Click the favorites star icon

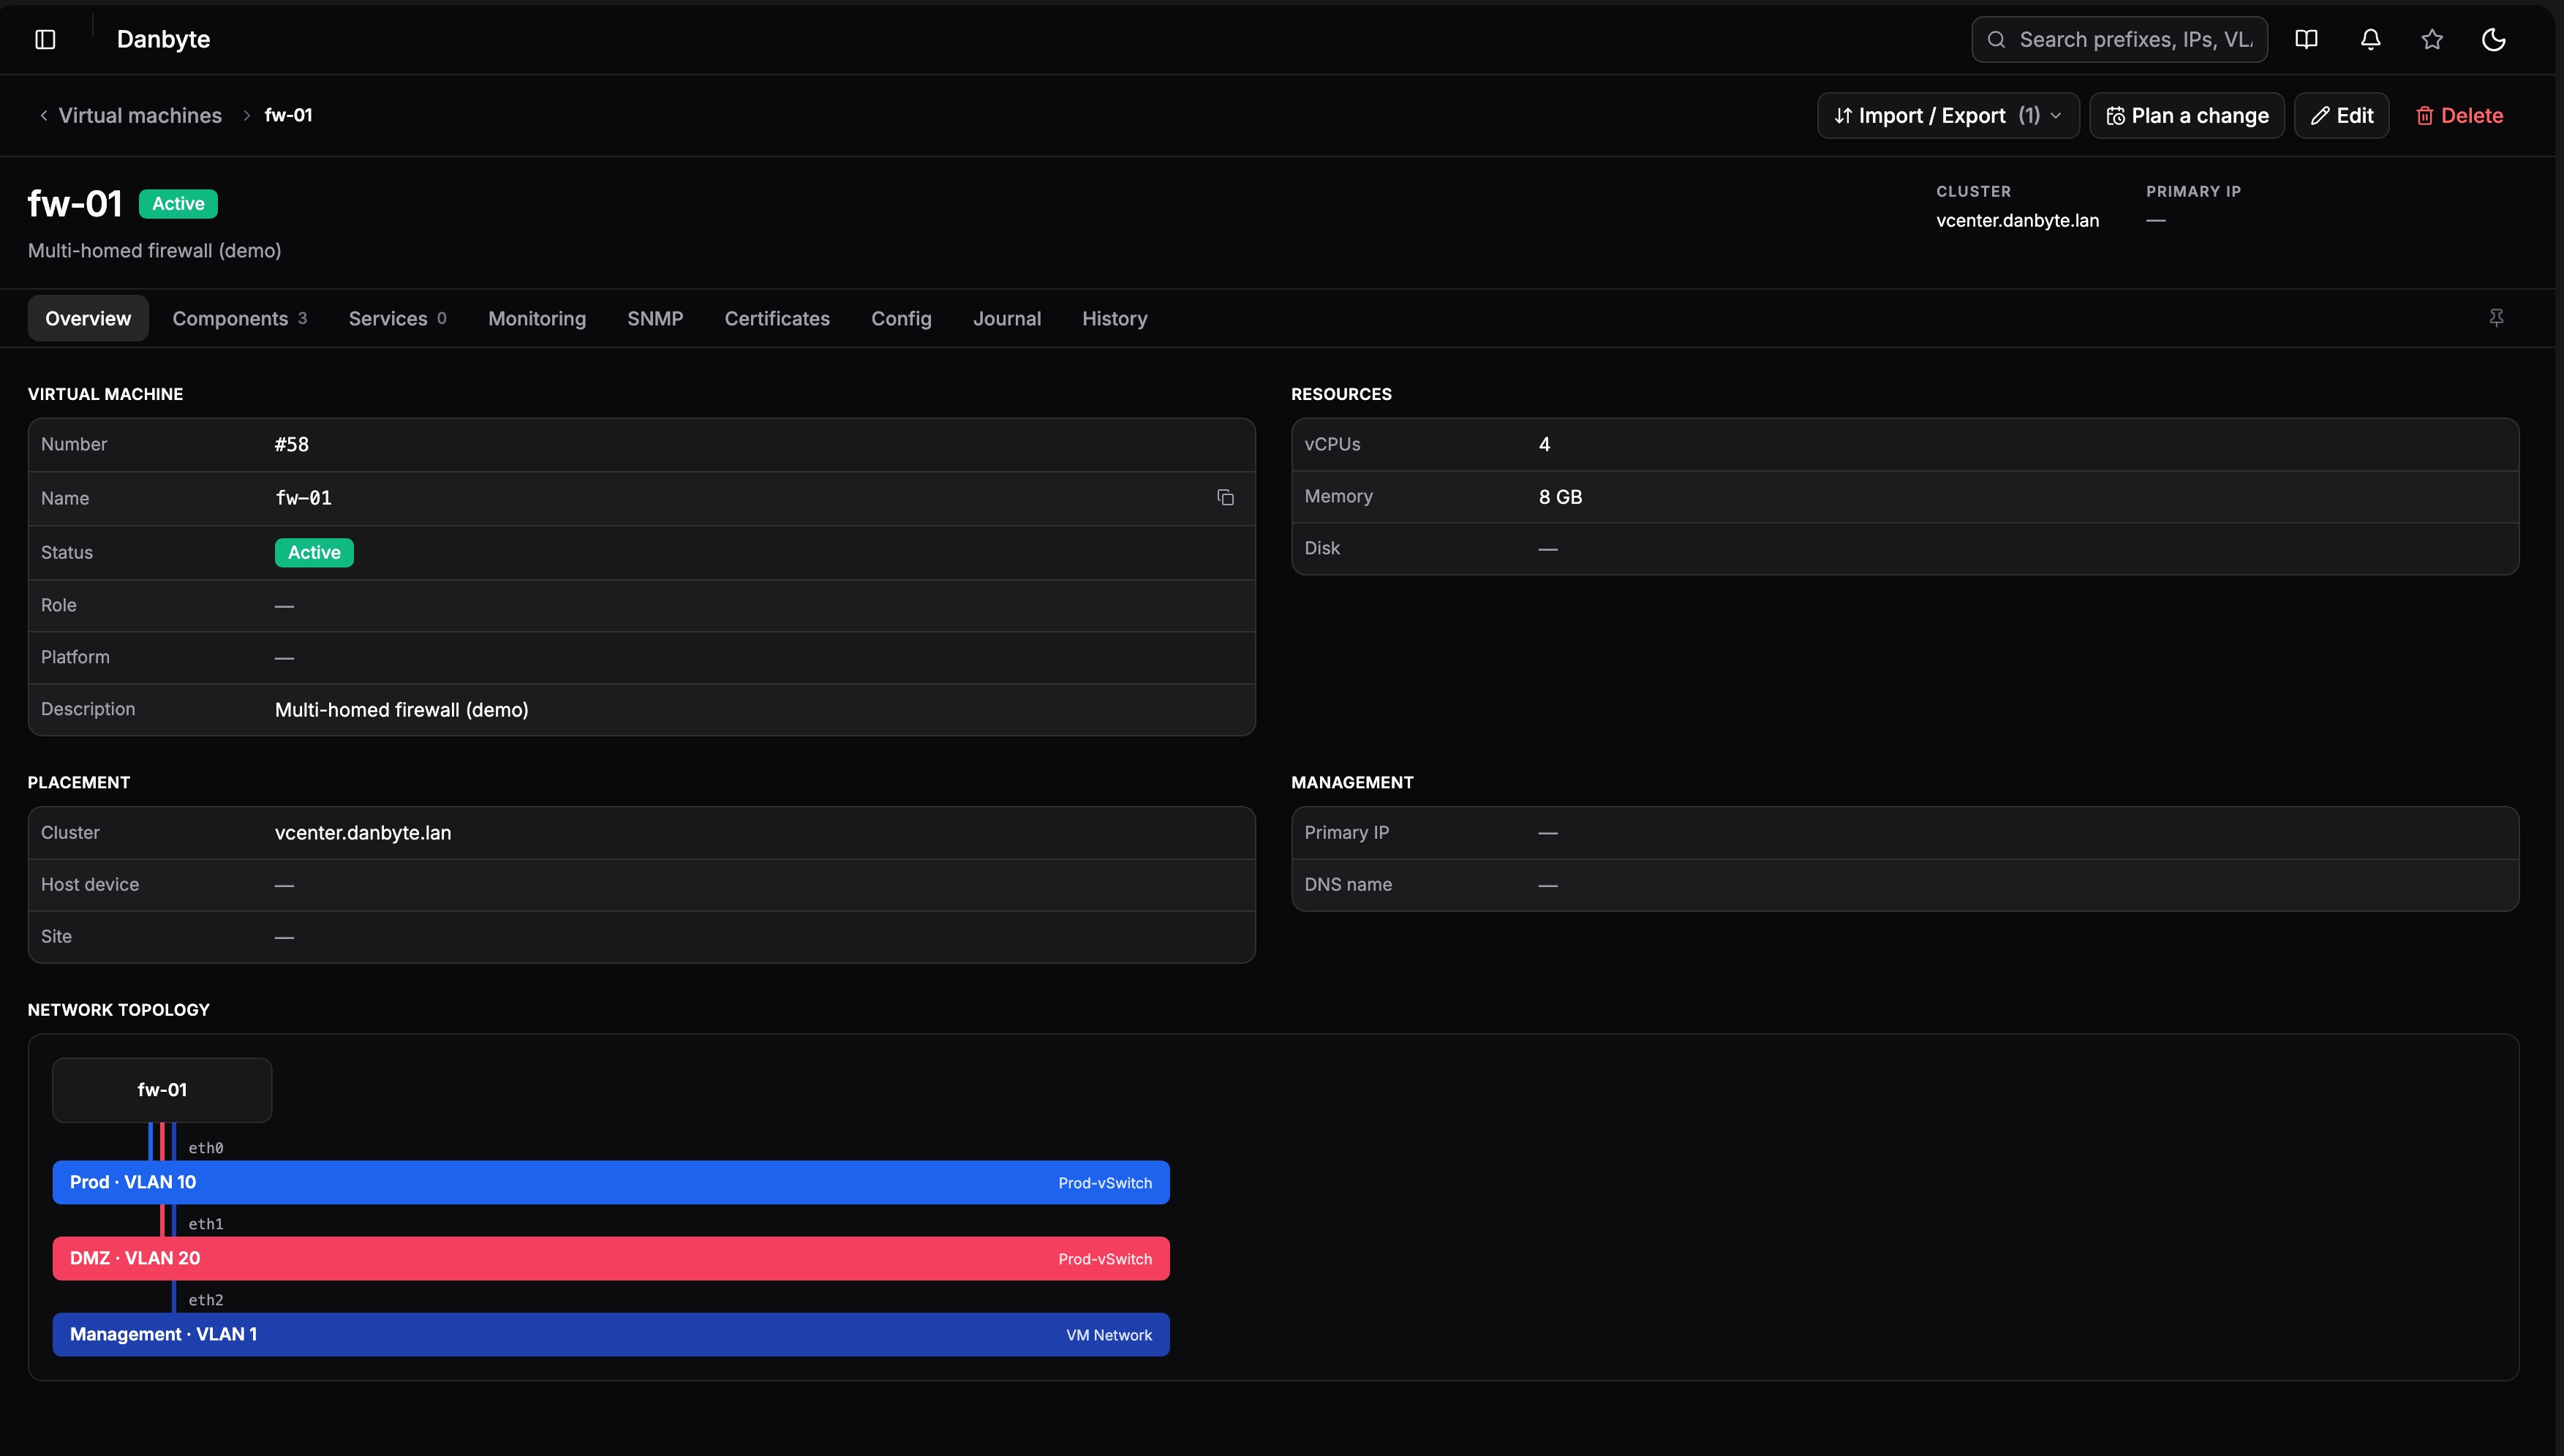coord(2432,39)
